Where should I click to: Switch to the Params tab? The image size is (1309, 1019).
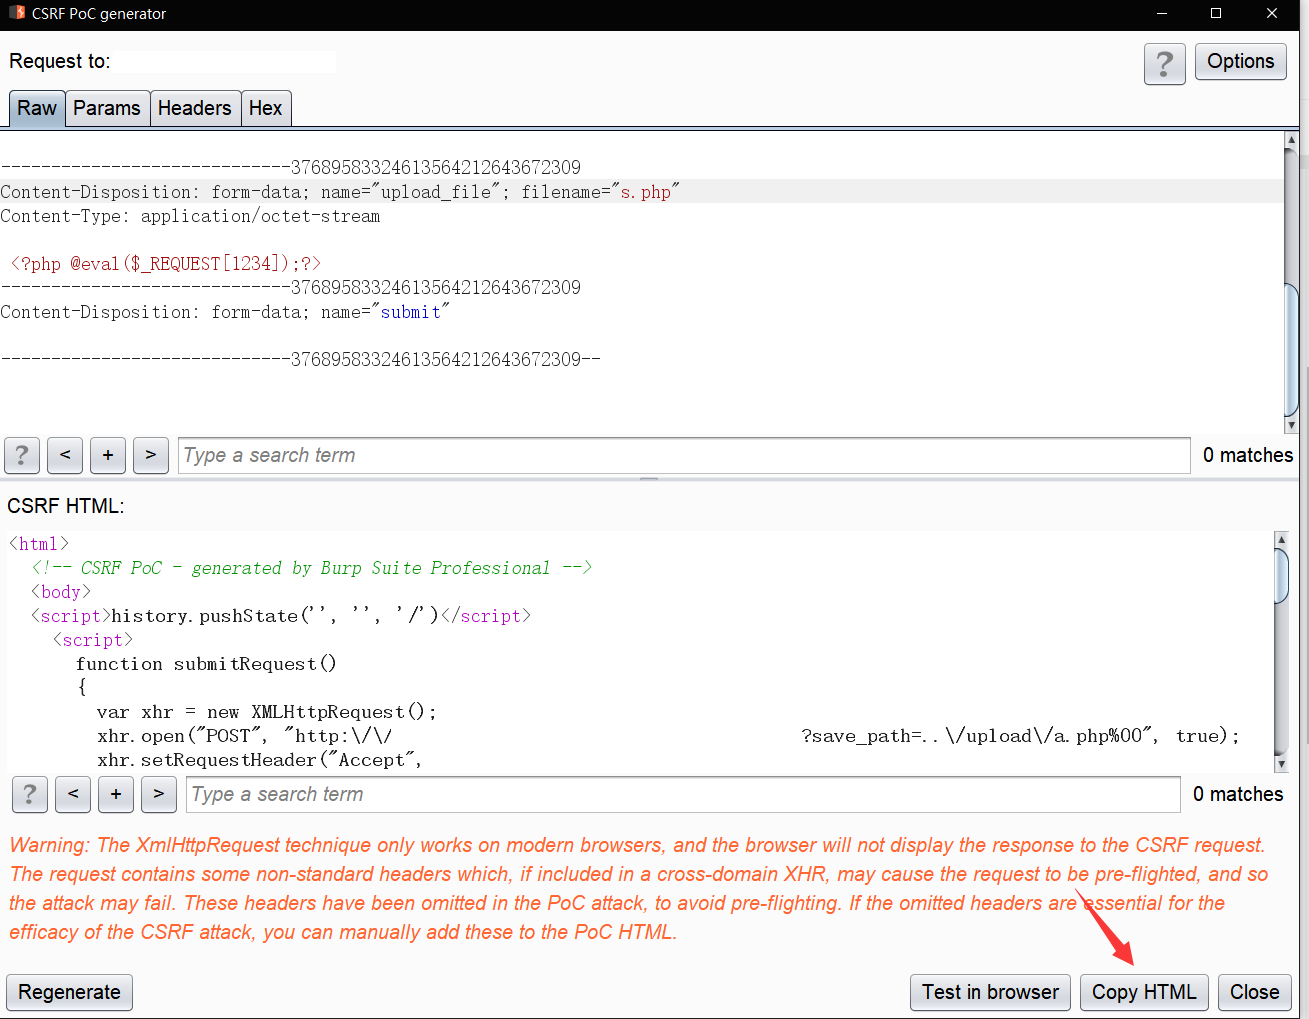(107, 108)
